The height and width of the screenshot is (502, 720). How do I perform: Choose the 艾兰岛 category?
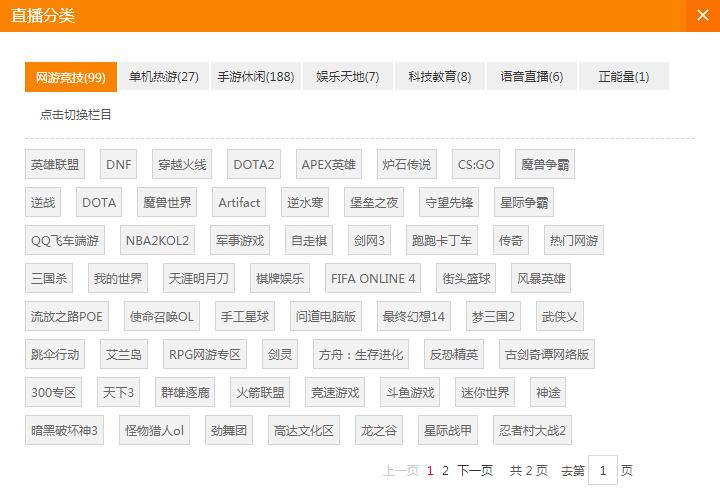point(124,354)
